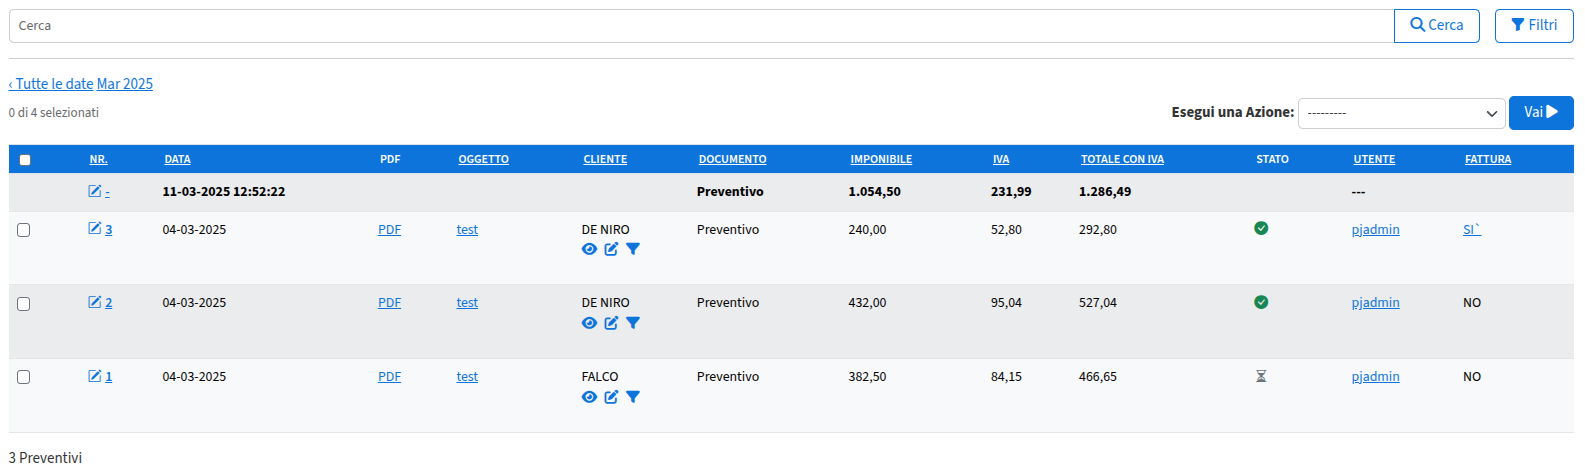Screen dimensions: 1585x472
Task: Open the Filtri button
Action: click(1534, 26)
